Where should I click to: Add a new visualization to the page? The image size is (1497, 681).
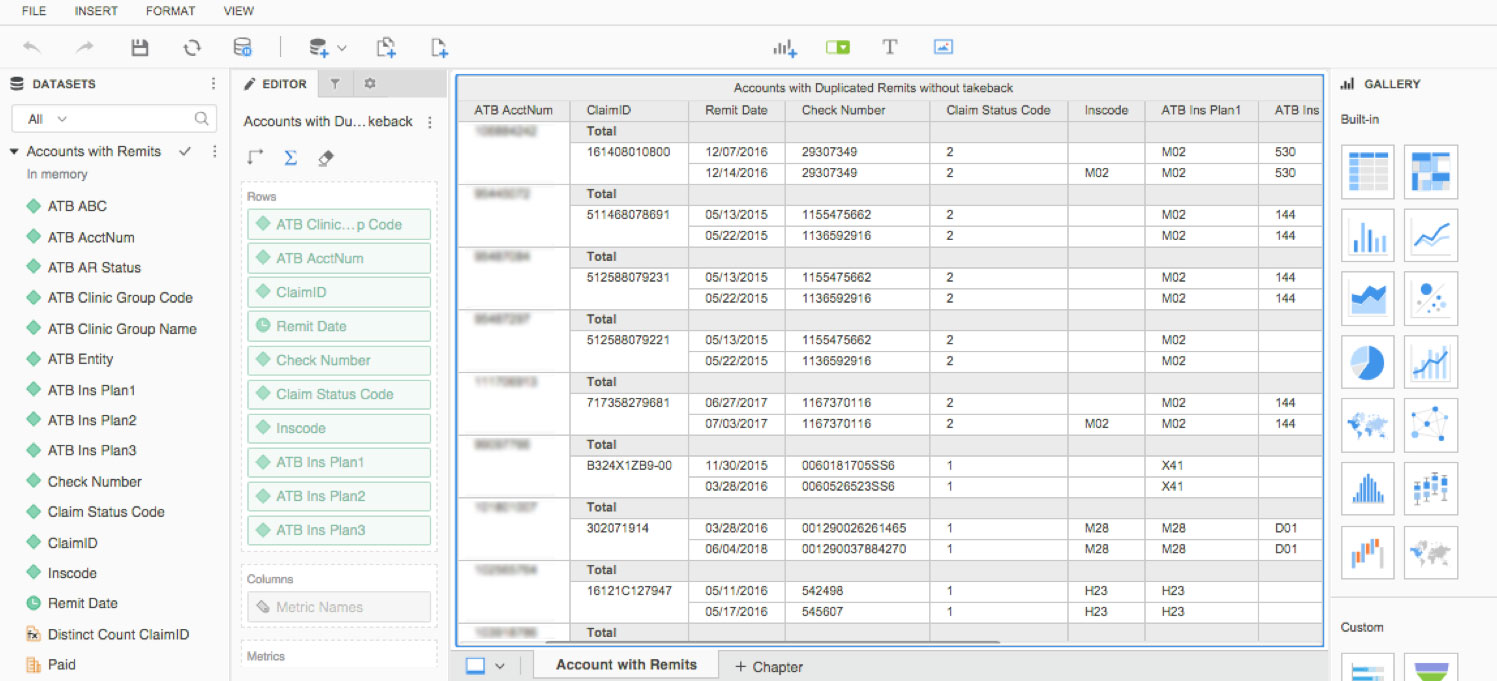(785, 47)
